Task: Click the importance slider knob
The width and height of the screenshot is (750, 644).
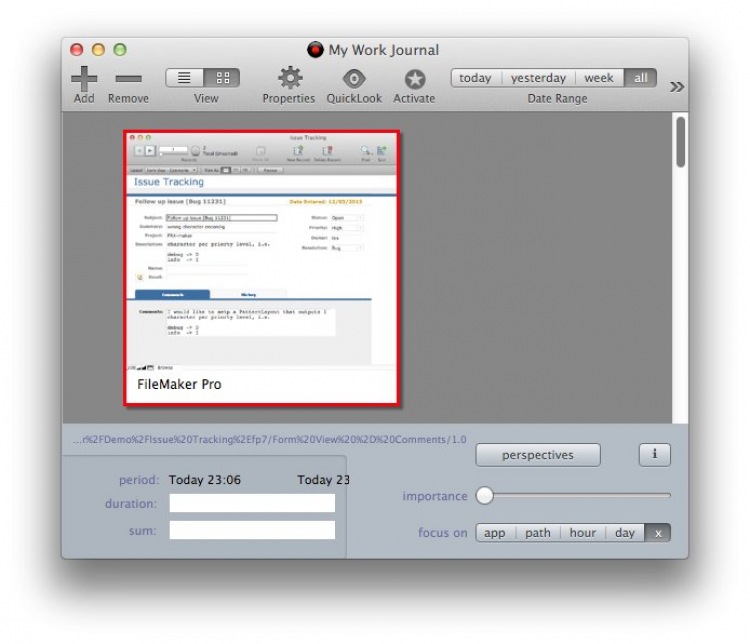Action: tap(485, 496)
